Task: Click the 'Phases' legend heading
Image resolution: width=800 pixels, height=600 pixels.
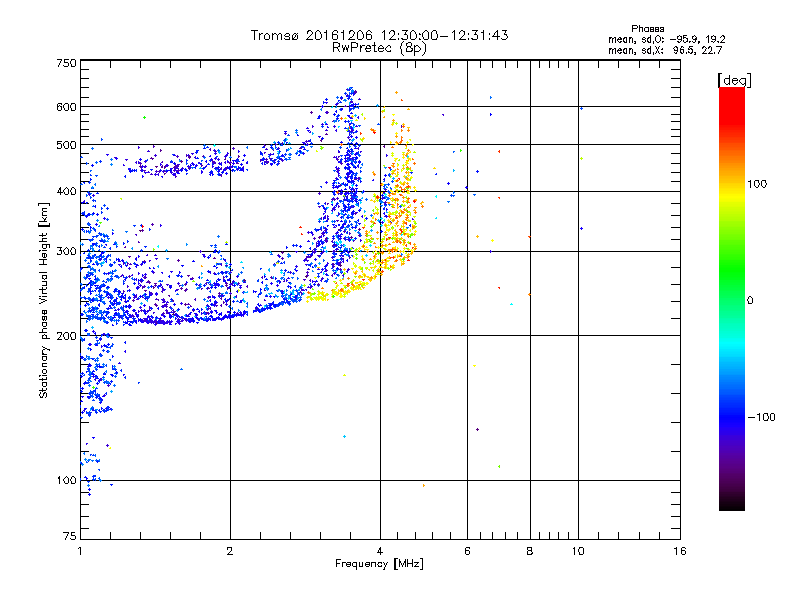Action: click(647, 29)
